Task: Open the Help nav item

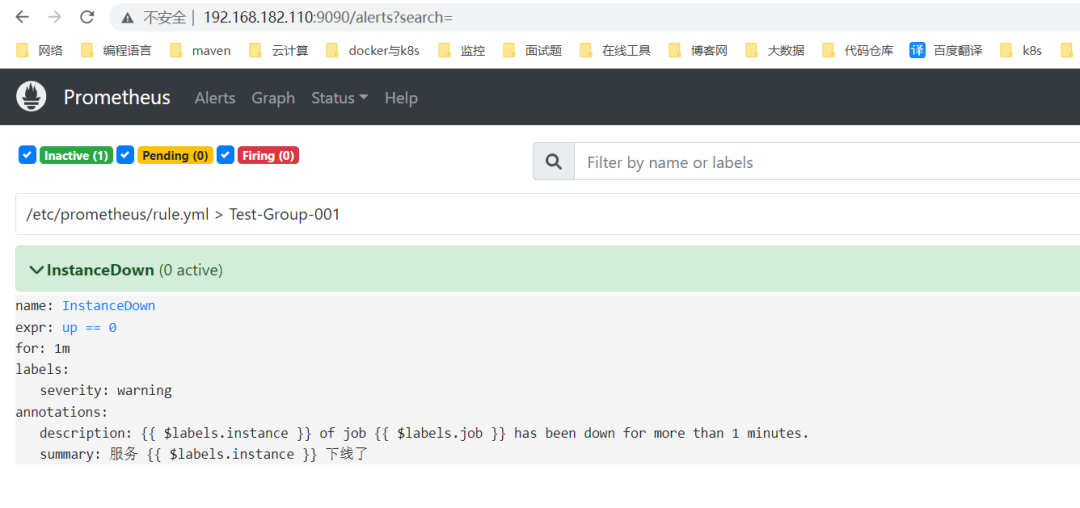Action: (x=401, y=98)
